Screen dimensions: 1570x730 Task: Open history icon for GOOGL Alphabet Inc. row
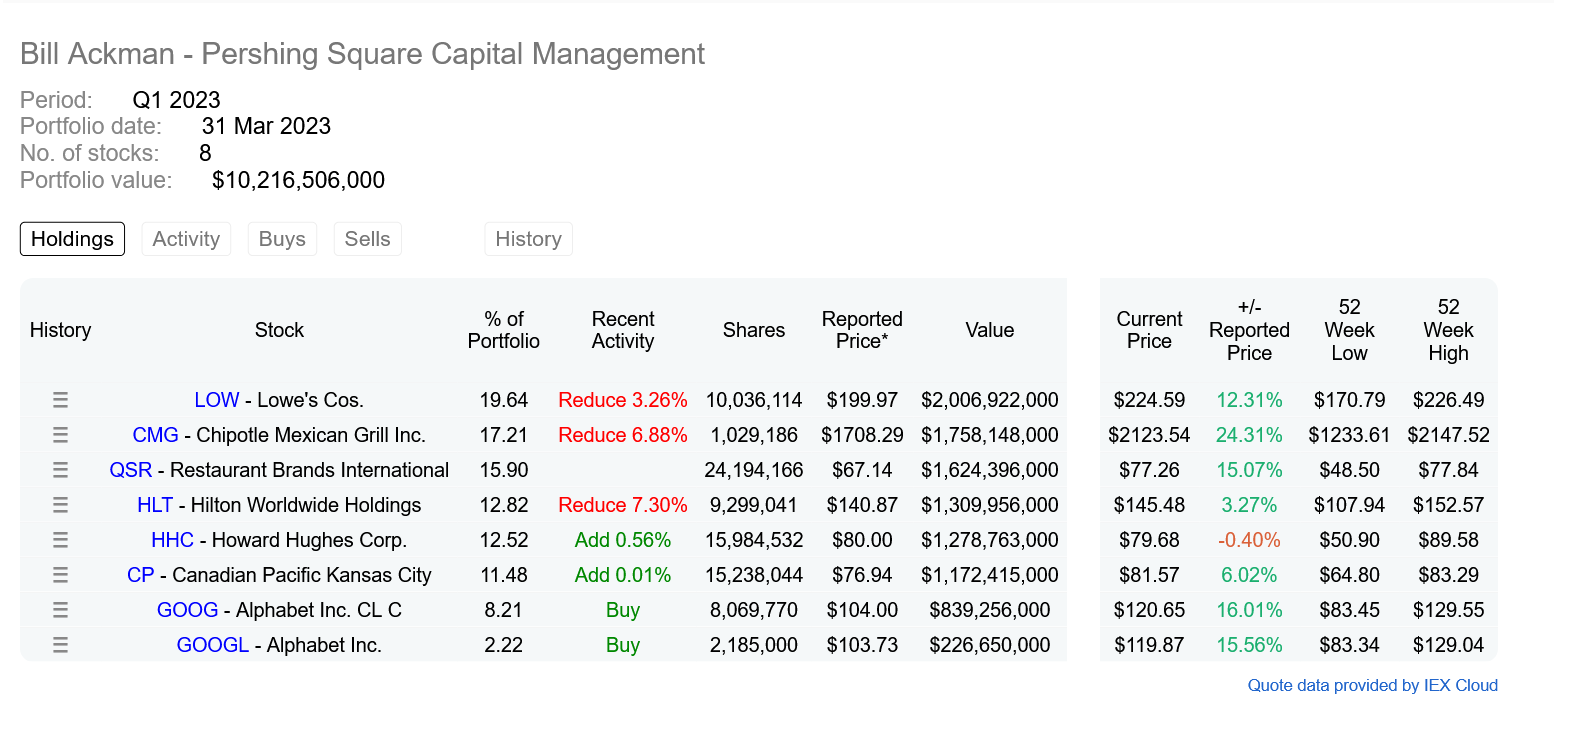point(60,645)
